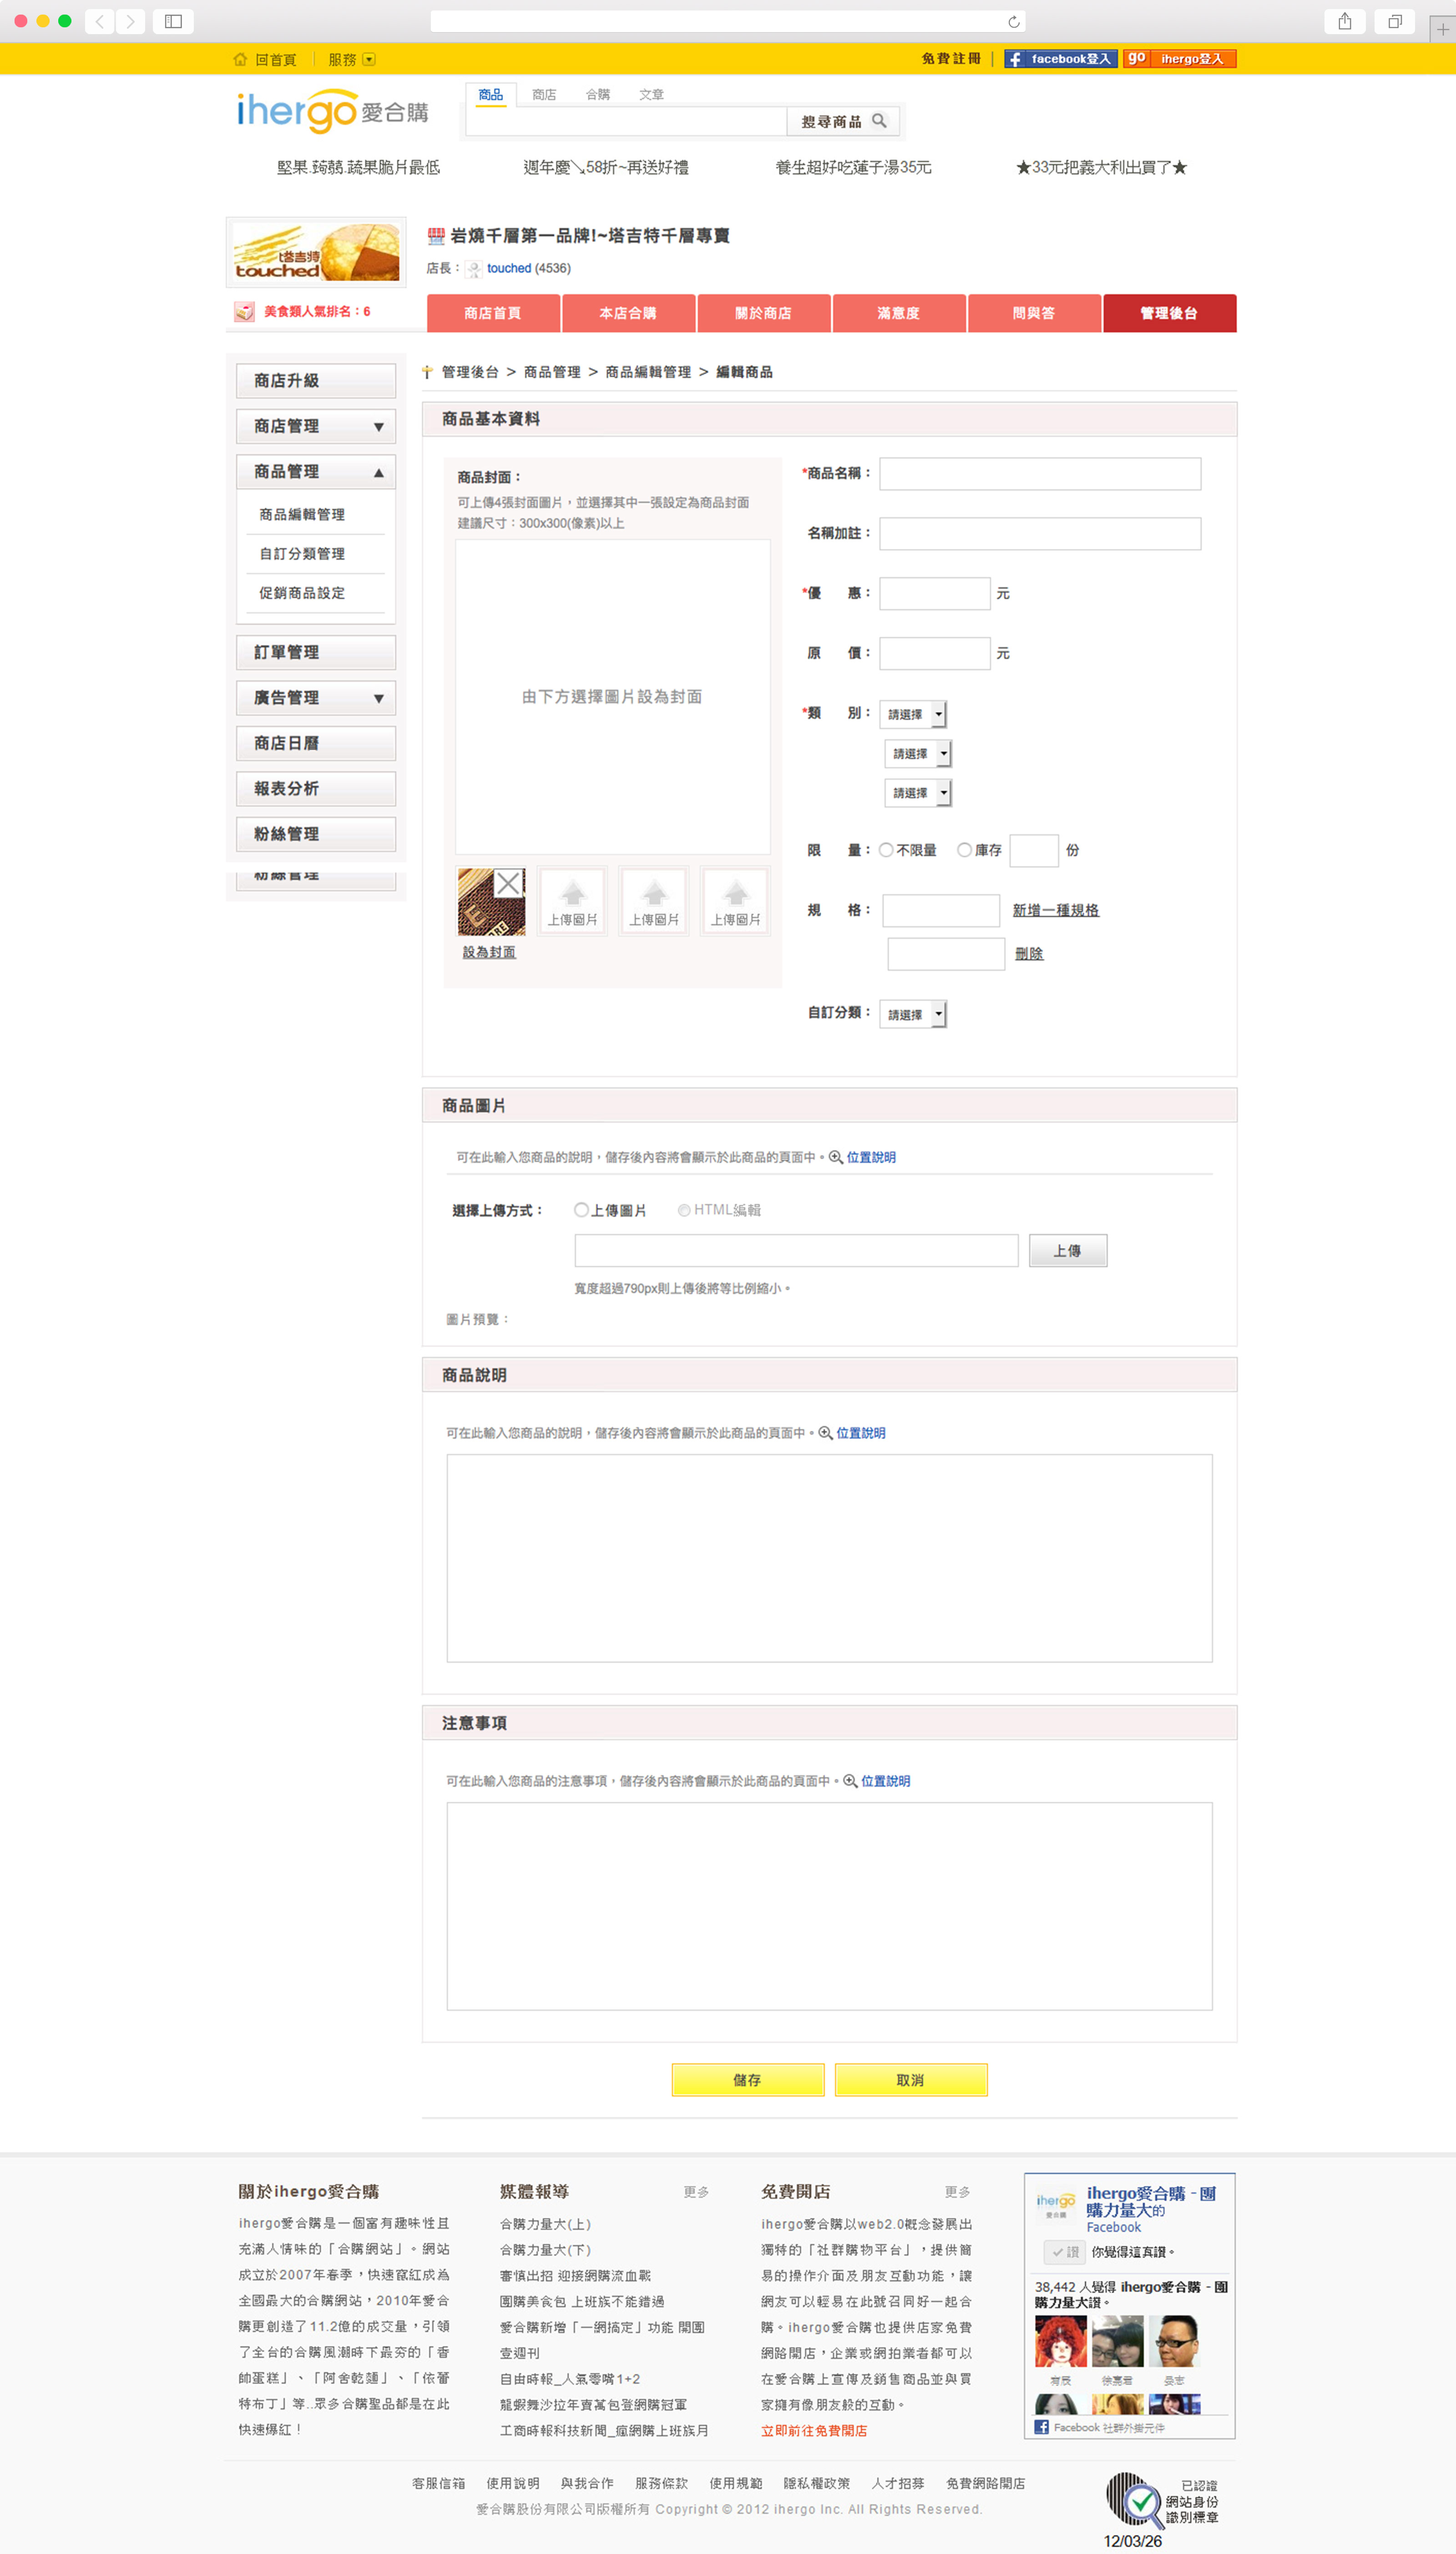Click the magnifier icon beside 商品圖片 位置說明
Viewport: 1456px width, 2554px height.
pos(835,1157)
